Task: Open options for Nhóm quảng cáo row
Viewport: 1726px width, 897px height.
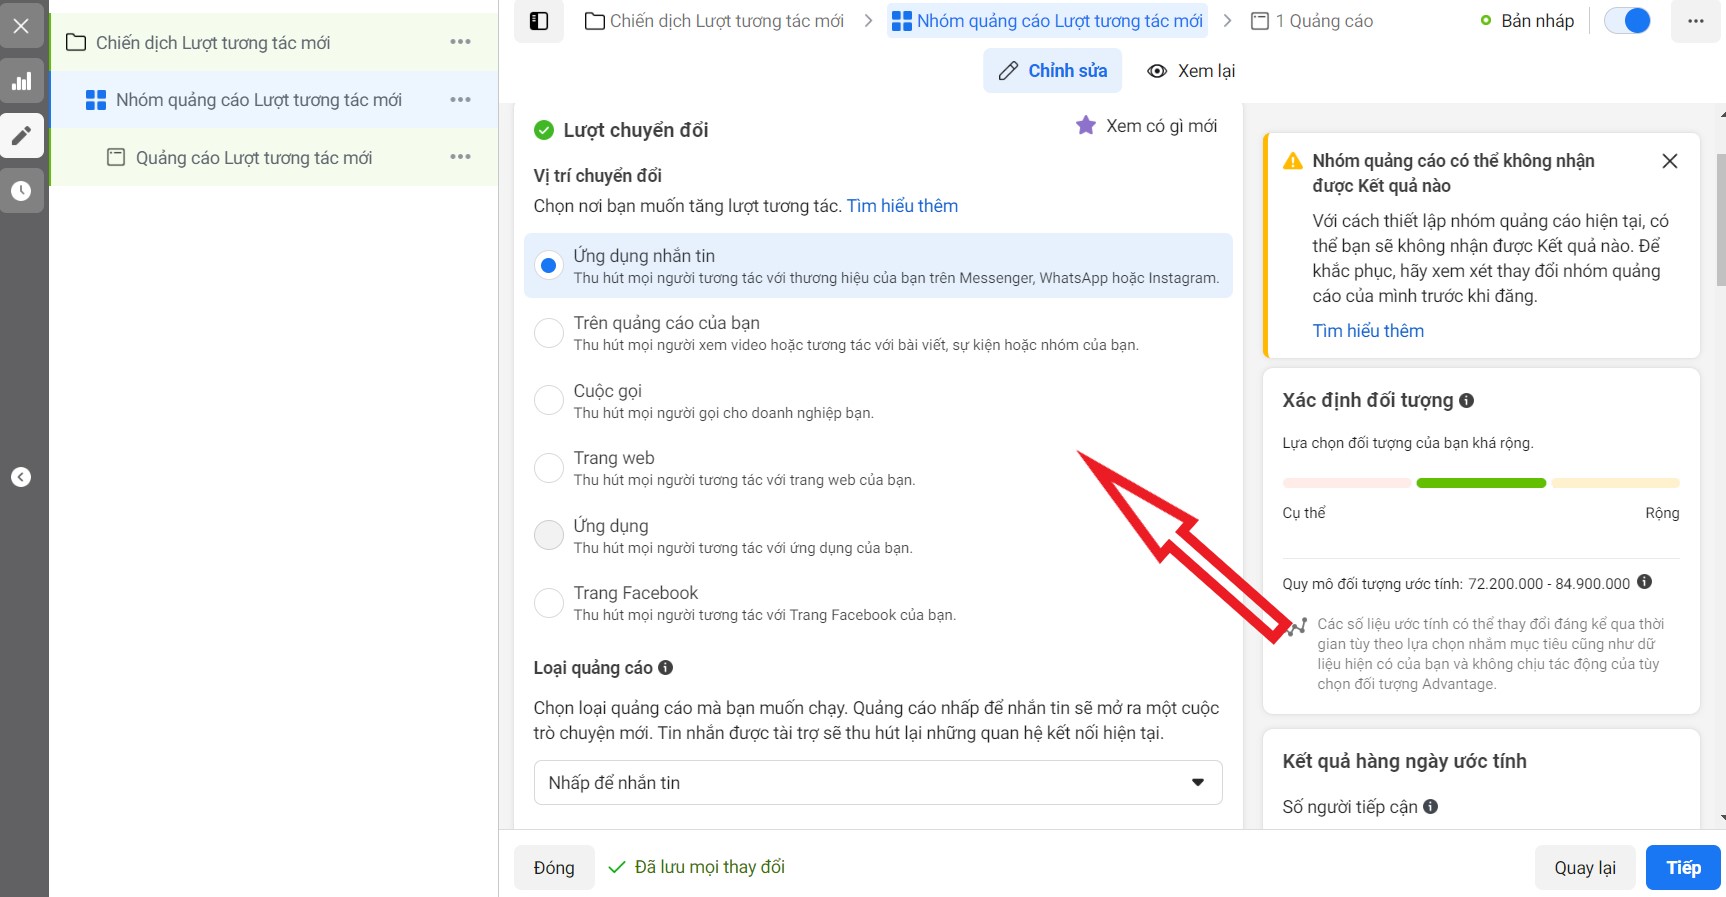Action: 460,100
